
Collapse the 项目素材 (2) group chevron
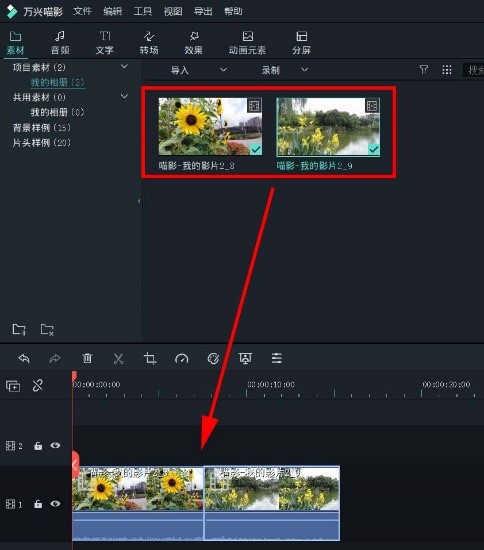(x=124, y=66)
